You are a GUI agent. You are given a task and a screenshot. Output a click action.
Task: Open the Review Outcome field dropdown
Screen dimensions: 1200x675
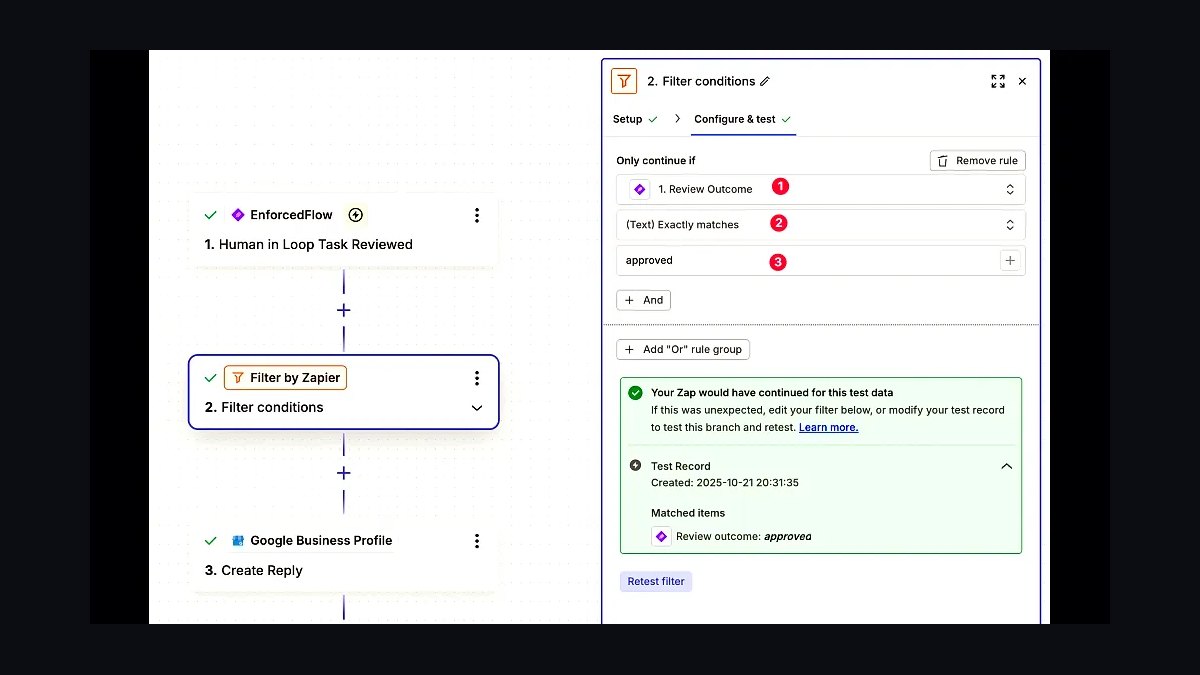(821, 189)
